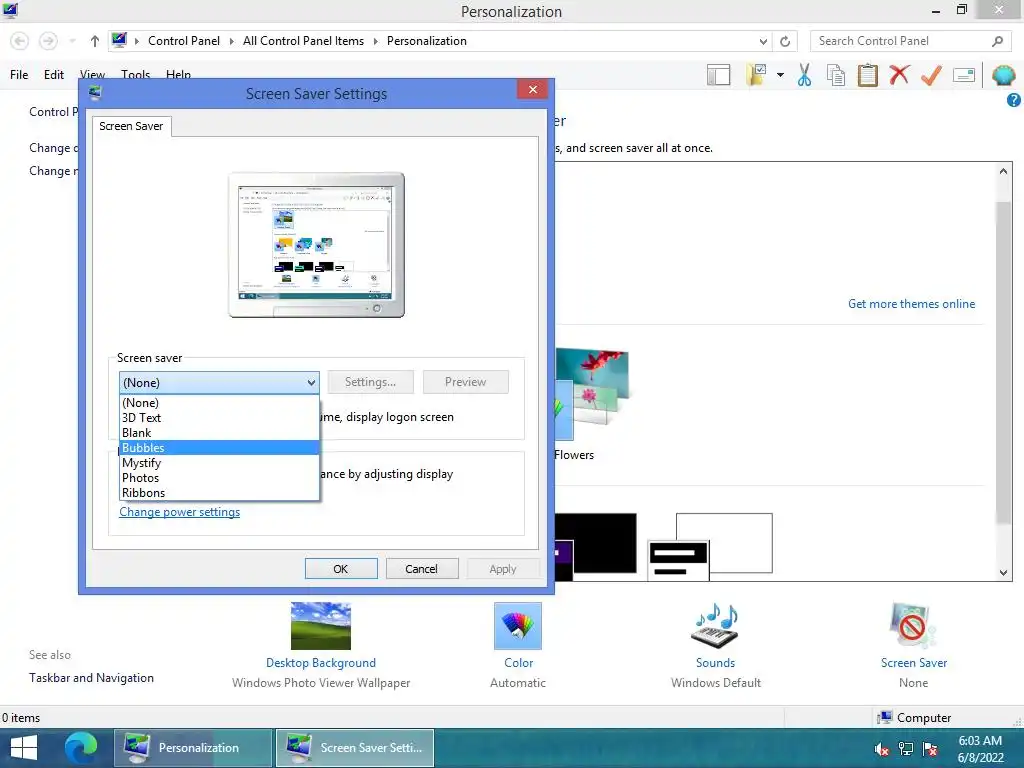Choose Photos screen saver
The image size is (1024, 768).
[x=219, y=478]
